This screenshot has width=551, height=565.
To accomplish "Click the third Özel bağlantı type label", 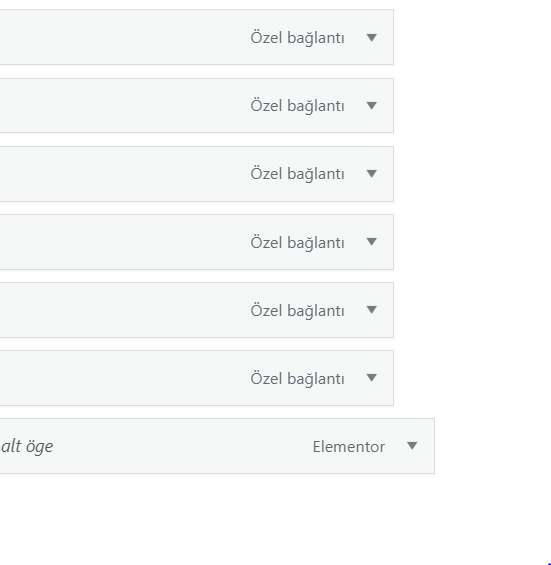I will [297, 174].
